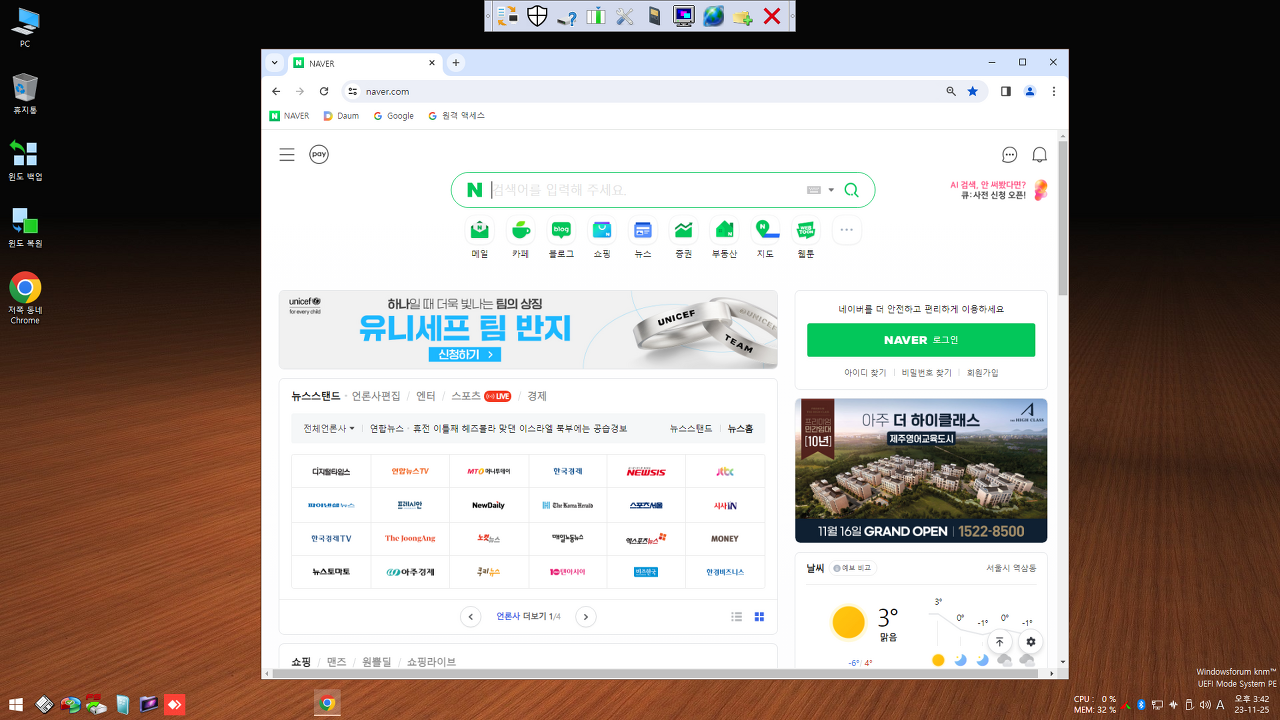Bookmark page with Chrome star icon
1280x720 pixels.
(973, 91)
